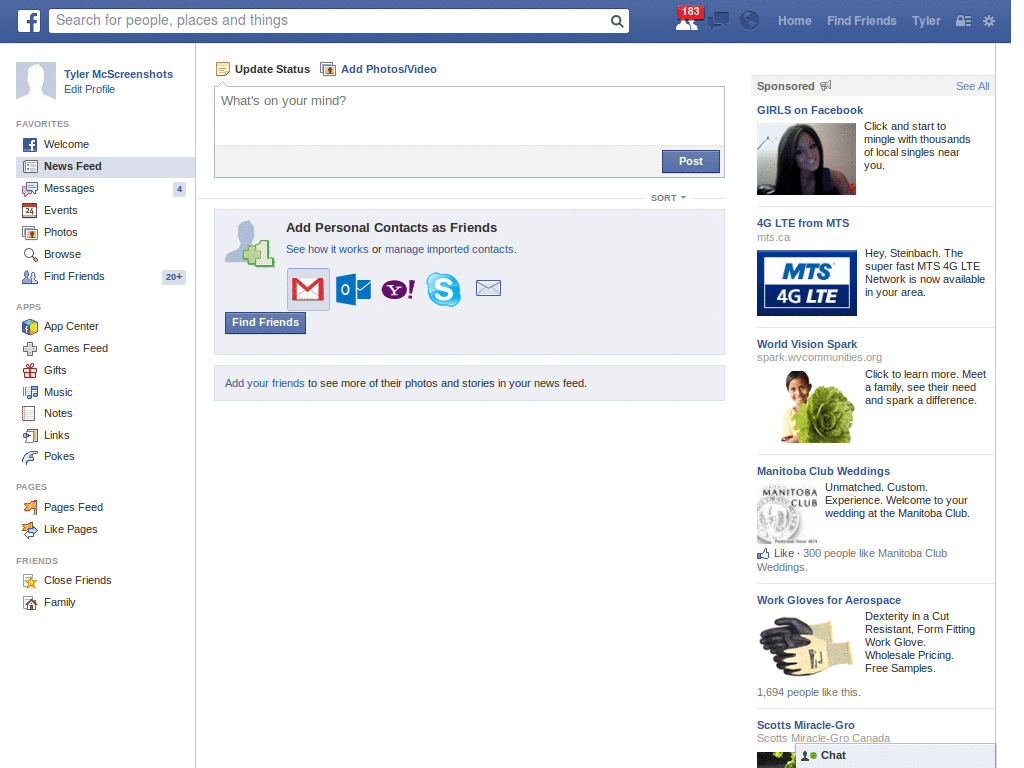Click the blue Post button
Viewport: 1024px width, 768px height.
pyautogui.click(x=690, y=161)
